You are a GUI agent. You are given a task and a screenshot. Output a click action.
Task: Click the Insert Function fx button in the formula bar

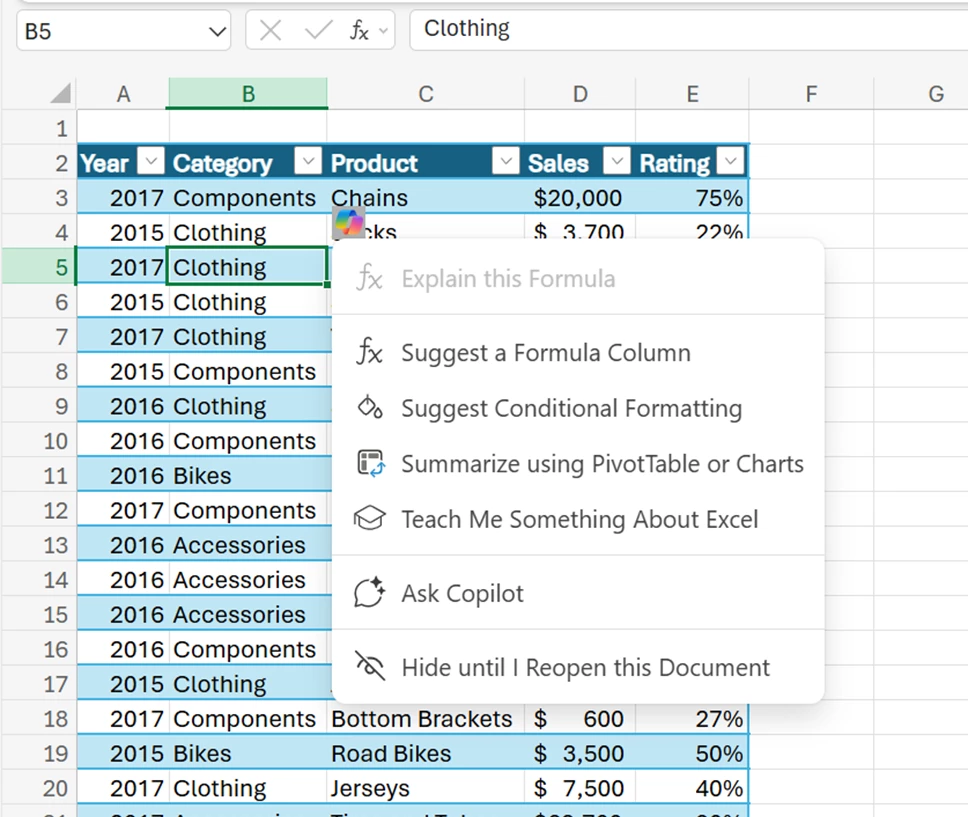tap(359, 30)
